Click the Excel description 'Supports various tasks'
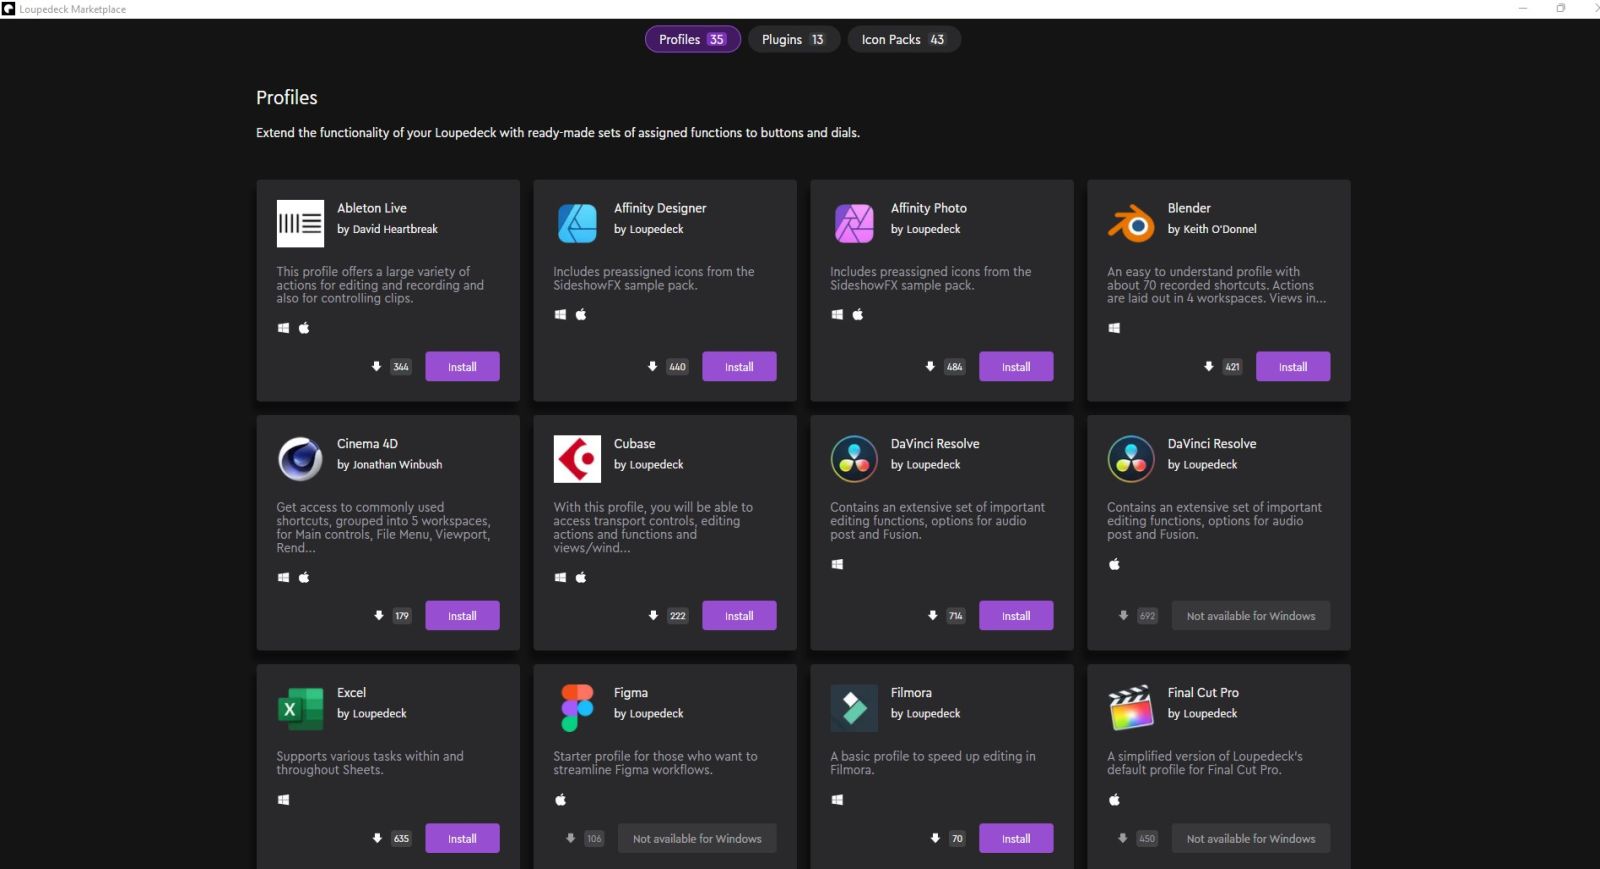This screenshot has width=1600, height=869. (370, 763)
